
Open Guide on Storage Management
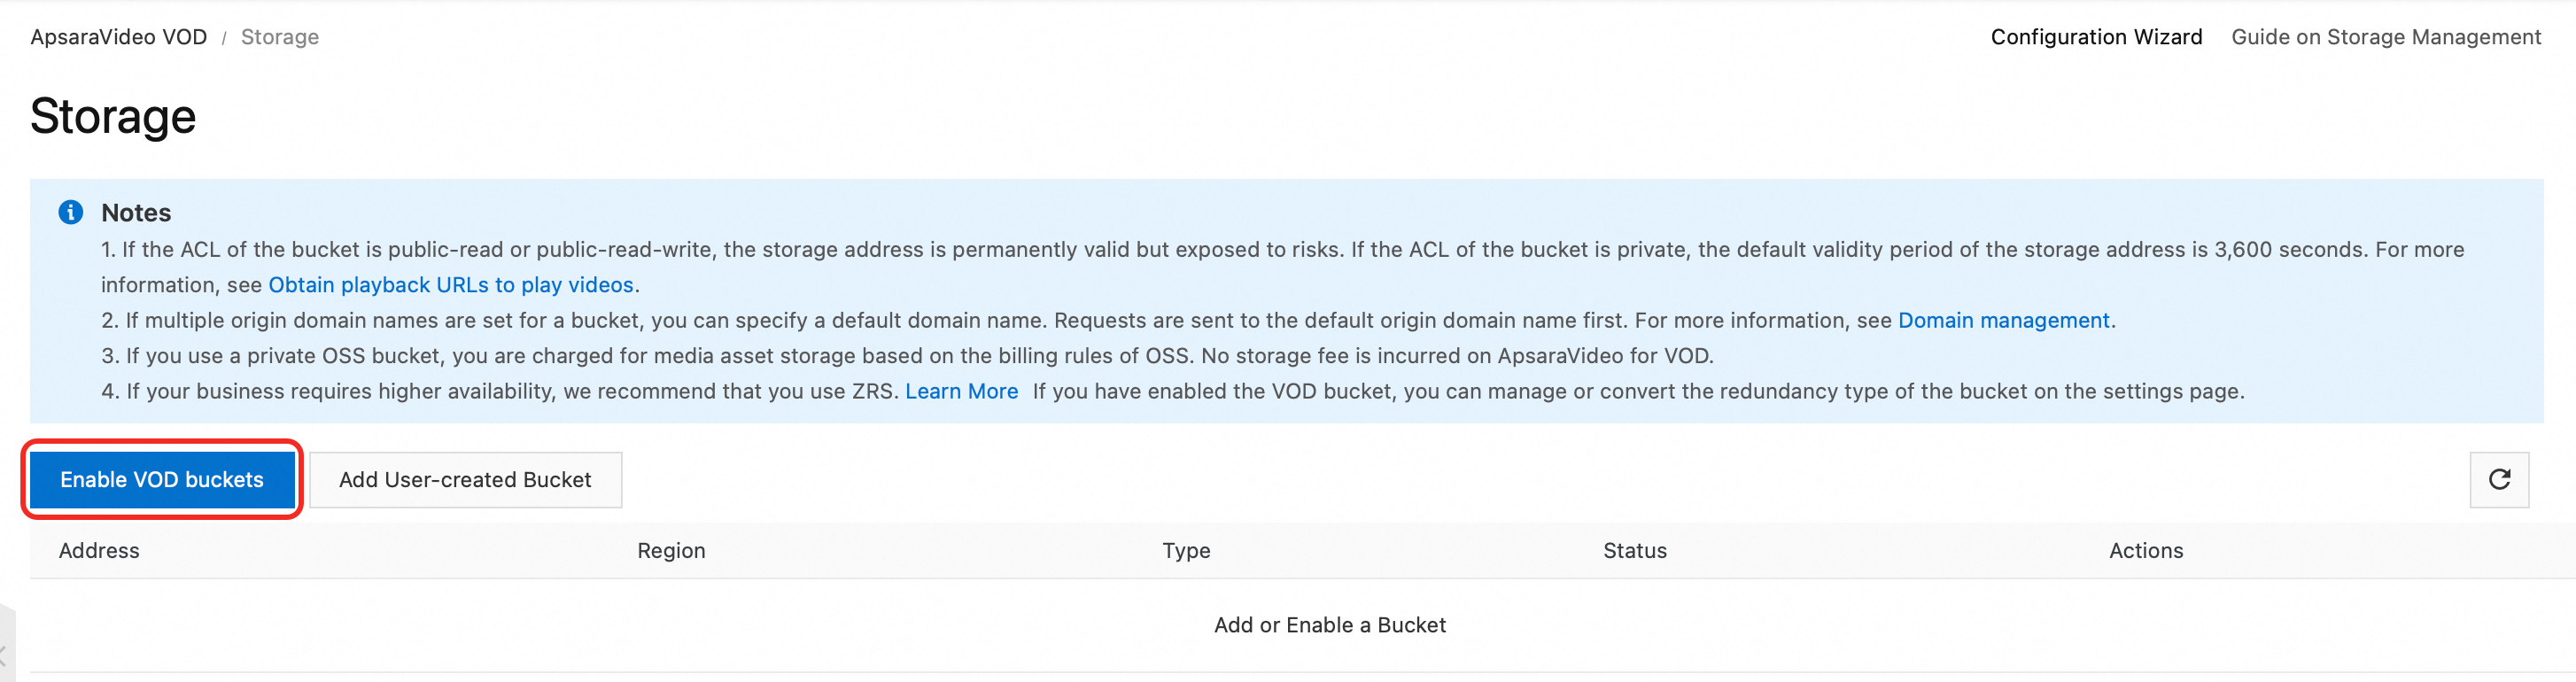[2385, 37]
